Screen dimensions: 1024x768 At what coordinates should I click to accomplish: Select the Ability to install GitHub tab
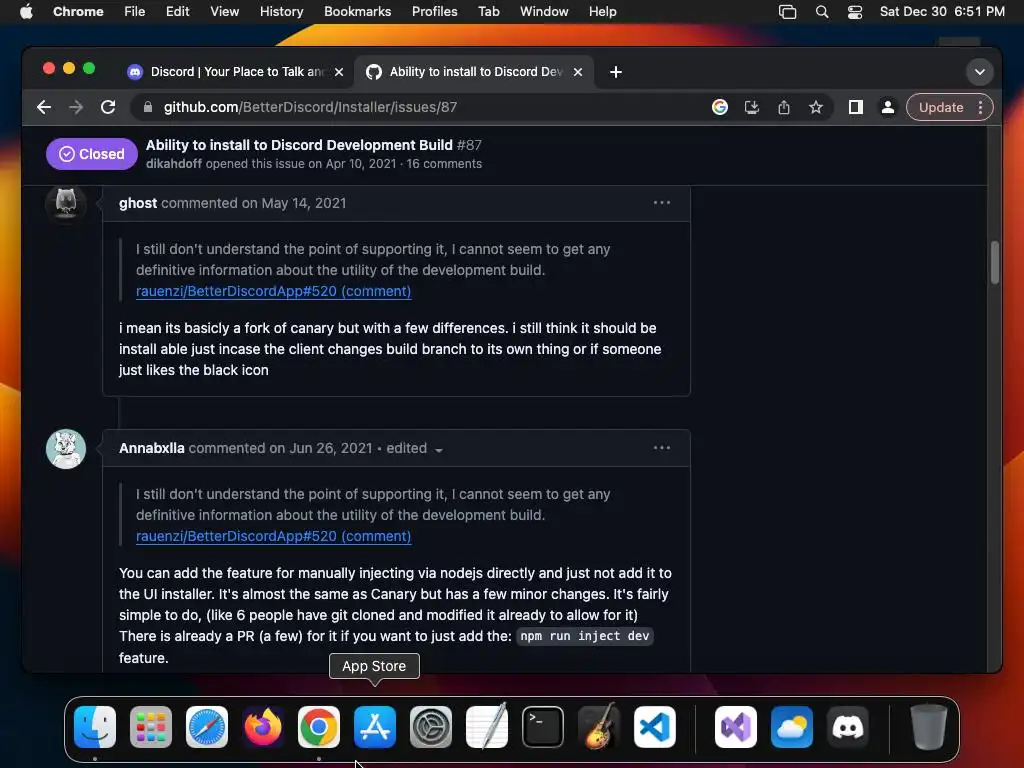[x=475, y=72]
